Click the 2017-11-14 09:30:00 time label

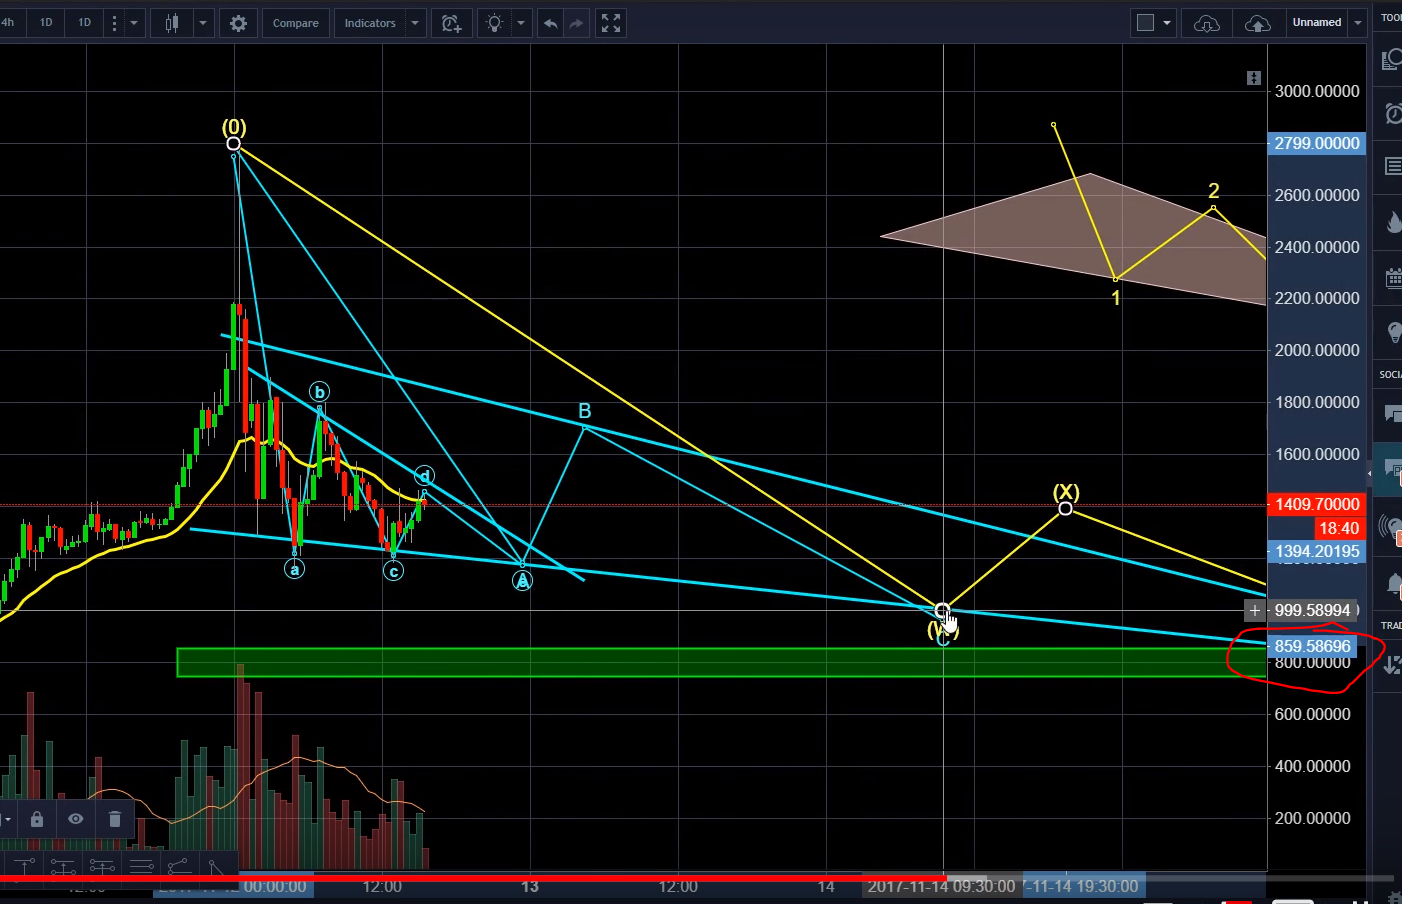pos(941,886)
